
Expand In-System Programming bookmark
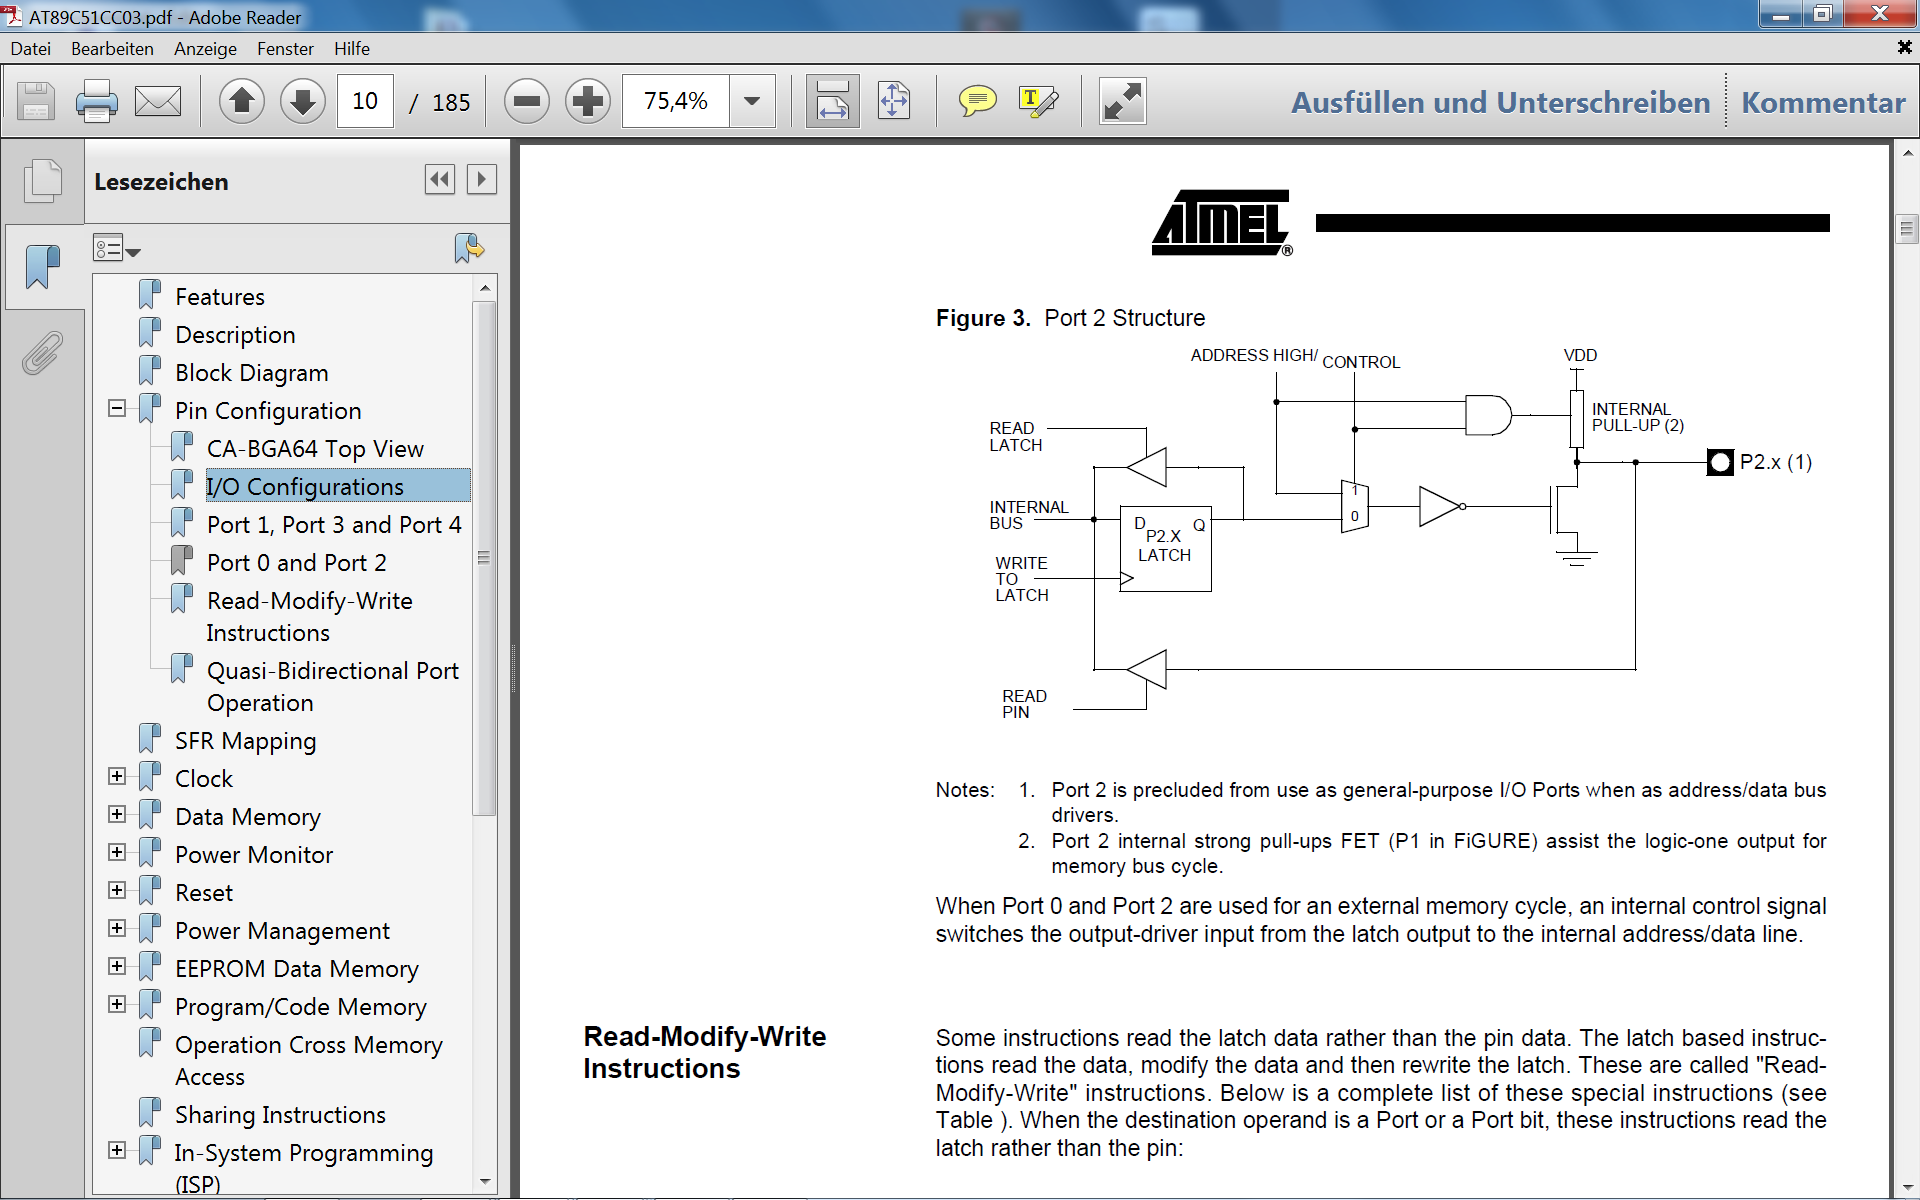pyautogui.click(x=117, y=1150)
